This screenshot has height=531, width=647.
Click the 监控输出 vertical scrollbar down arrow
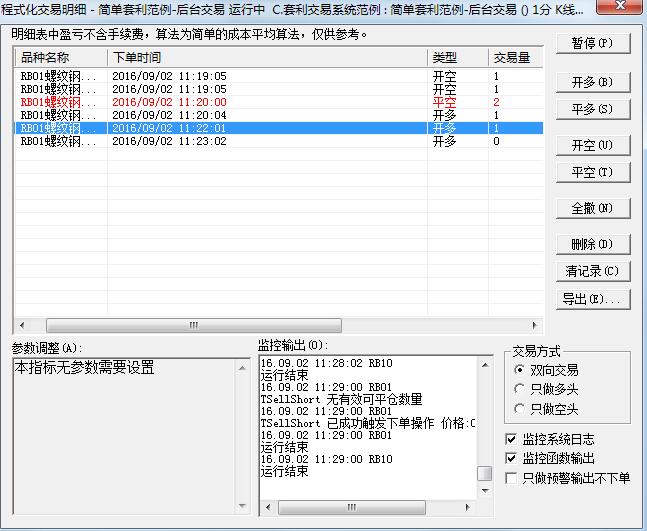485,491
